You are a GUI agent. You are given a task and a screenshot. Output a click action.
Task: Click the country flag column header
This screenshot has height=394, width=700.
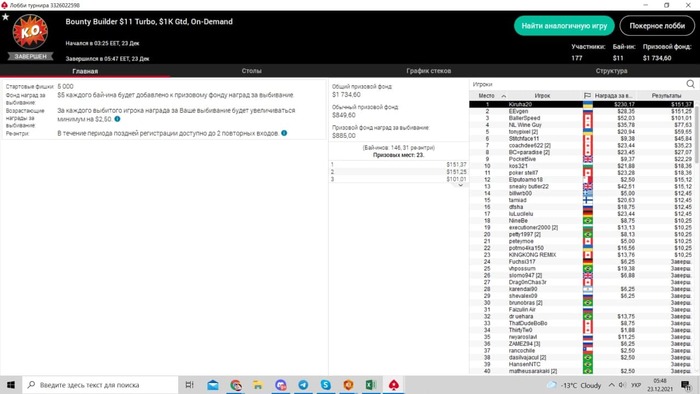588,95
